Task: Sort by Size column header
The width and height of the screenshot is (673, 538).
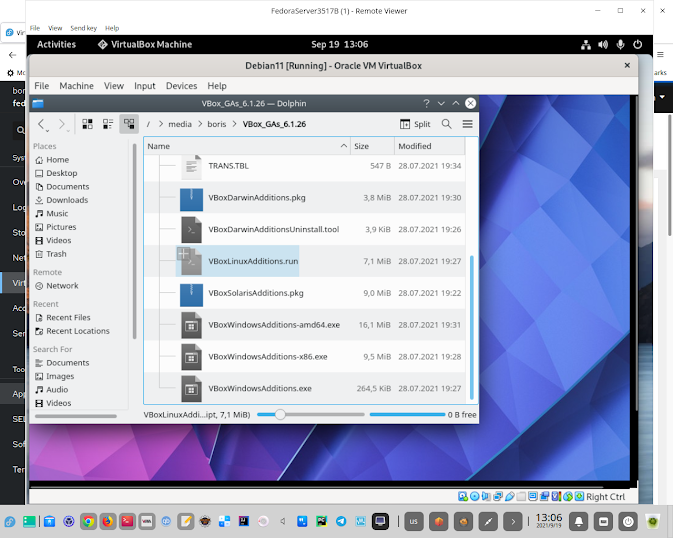Action: pos(373,146)
